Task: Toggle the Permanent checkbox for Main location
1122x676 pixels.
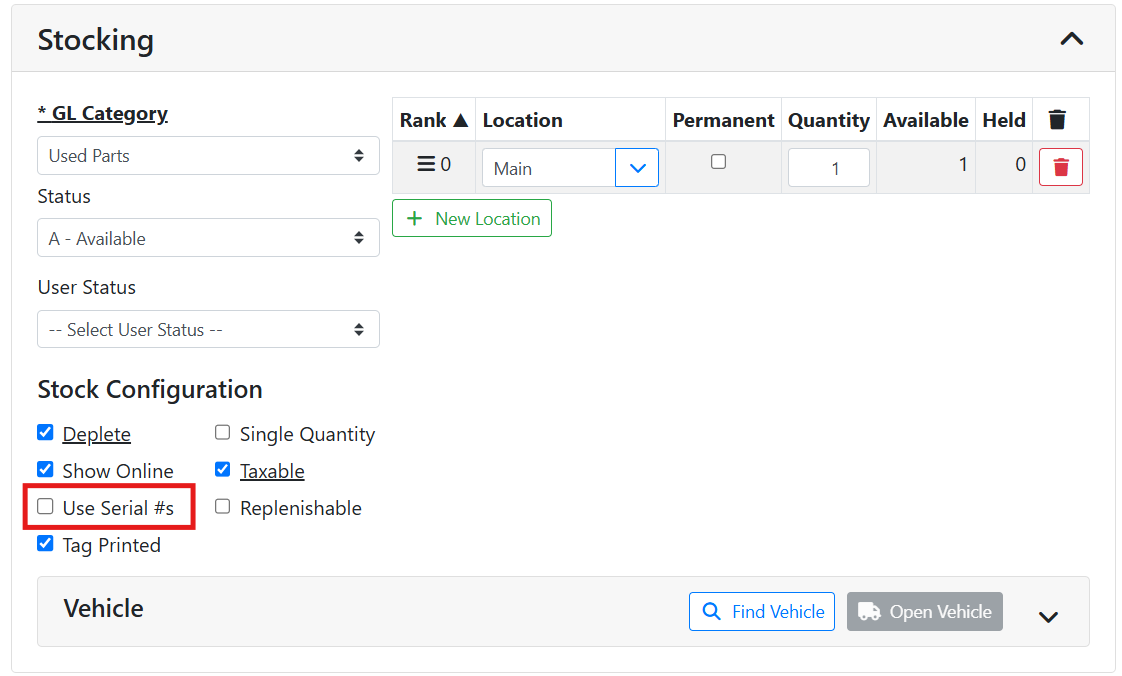Action: coord(718,162)
